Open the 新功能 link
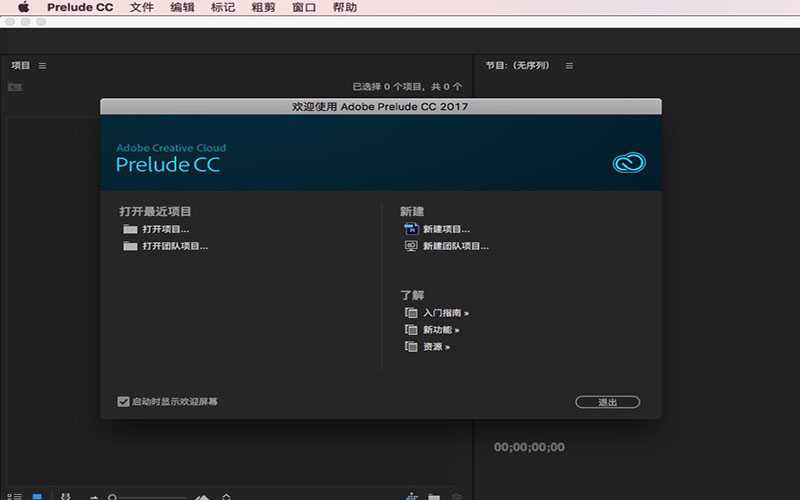 pos(432,330)
